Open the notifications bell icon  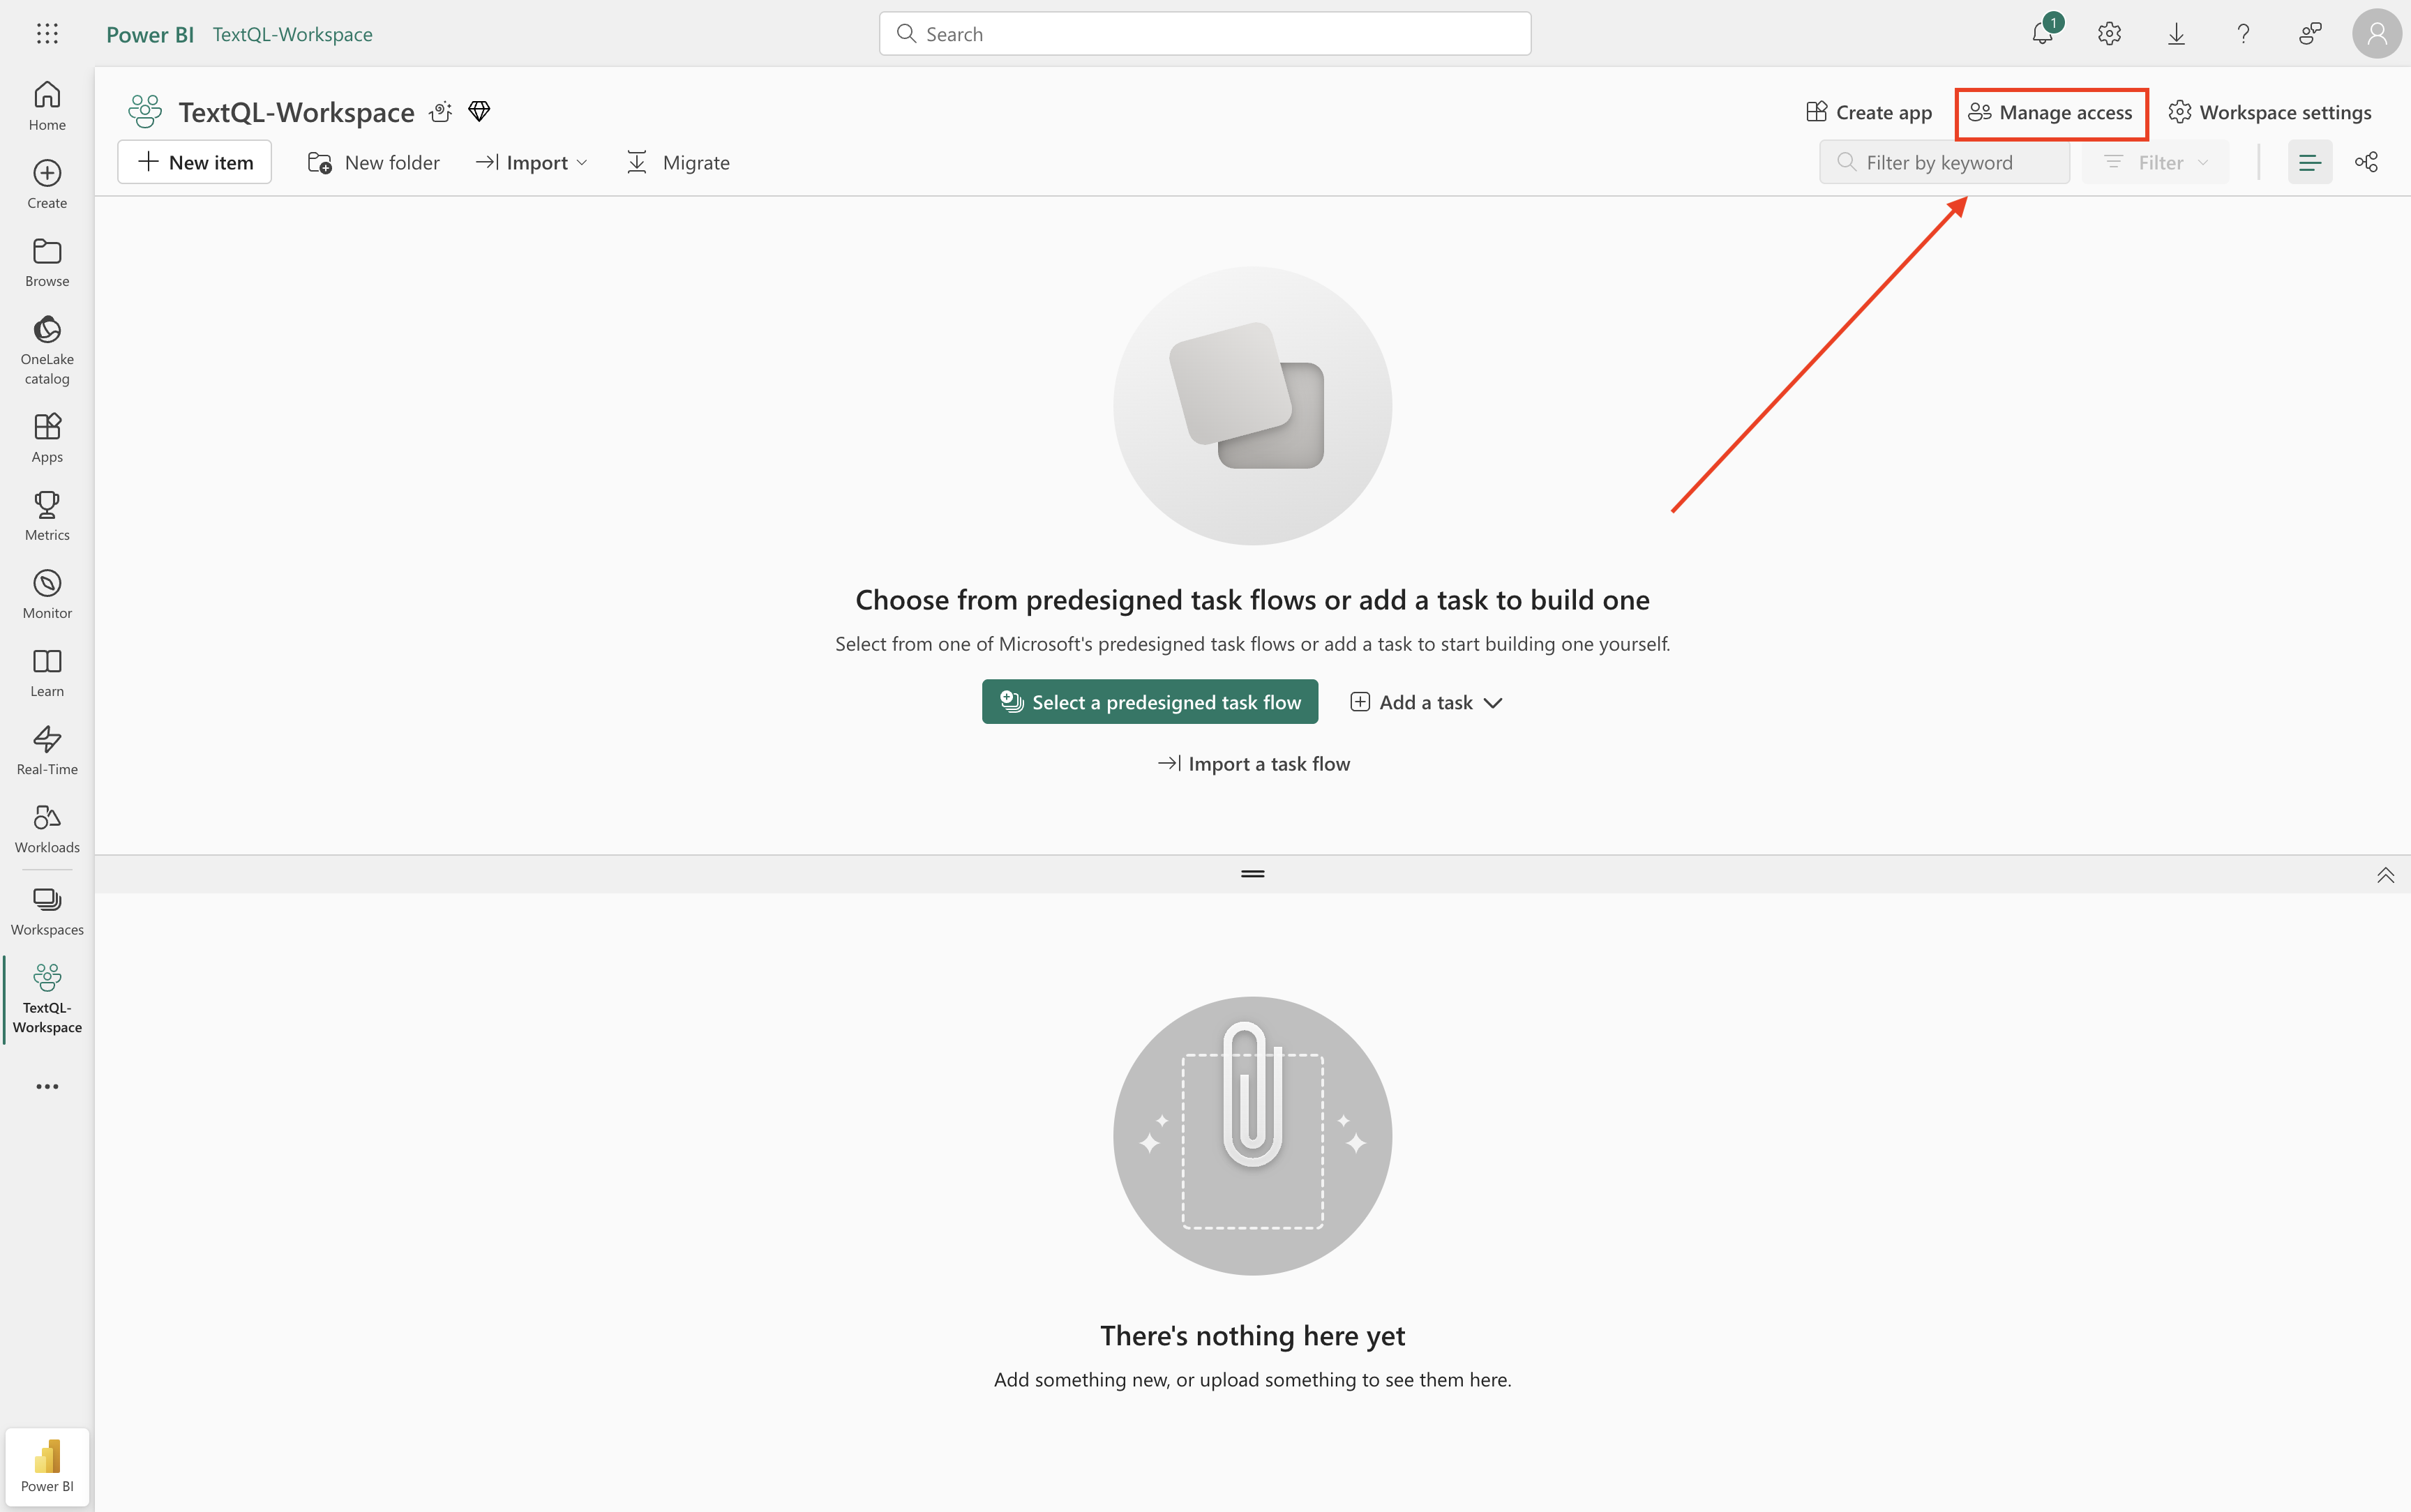pos(2041,34)
